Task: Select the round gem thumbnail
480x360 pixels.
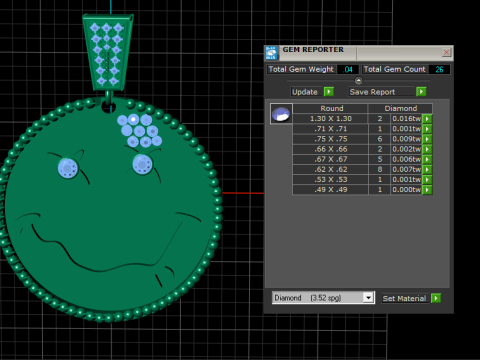Action: click(281, 114)
